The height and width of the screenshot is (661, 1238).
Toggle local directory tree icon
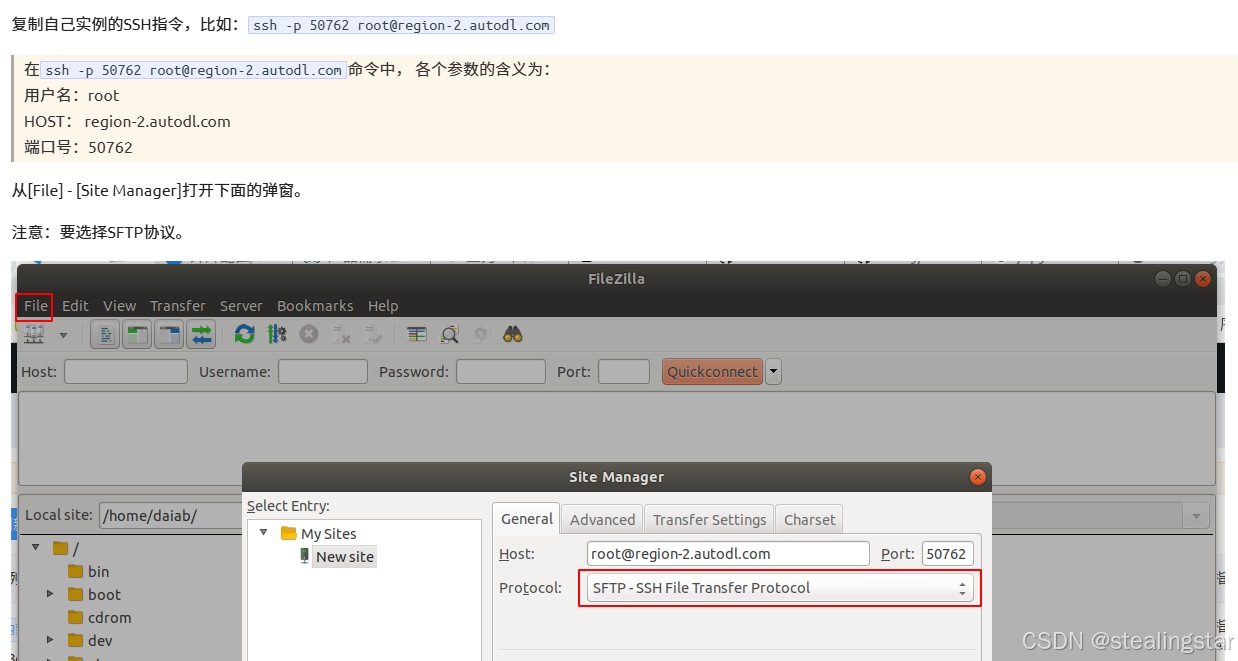click(x=137, y=334)
